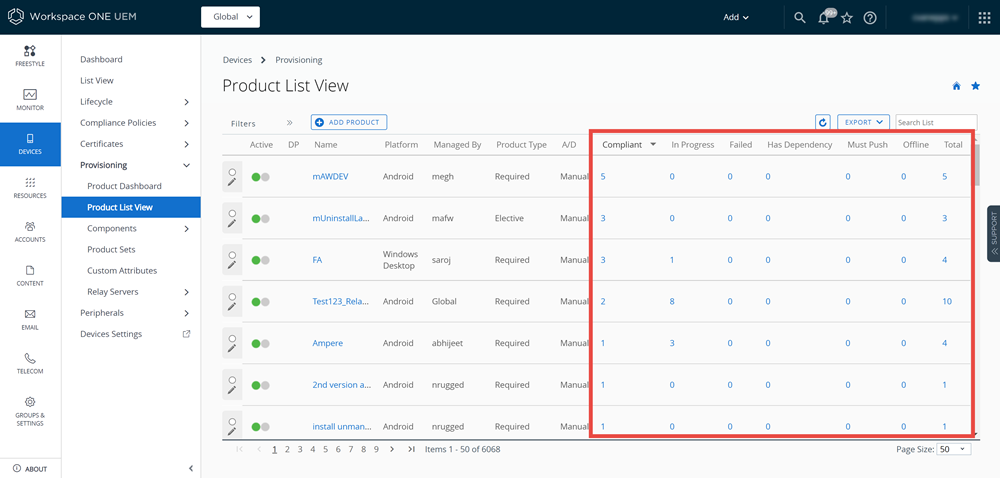Viewport: 1000px width, 478px height.
Task: Click the Add Product button
Action: (x=349, y=122)
